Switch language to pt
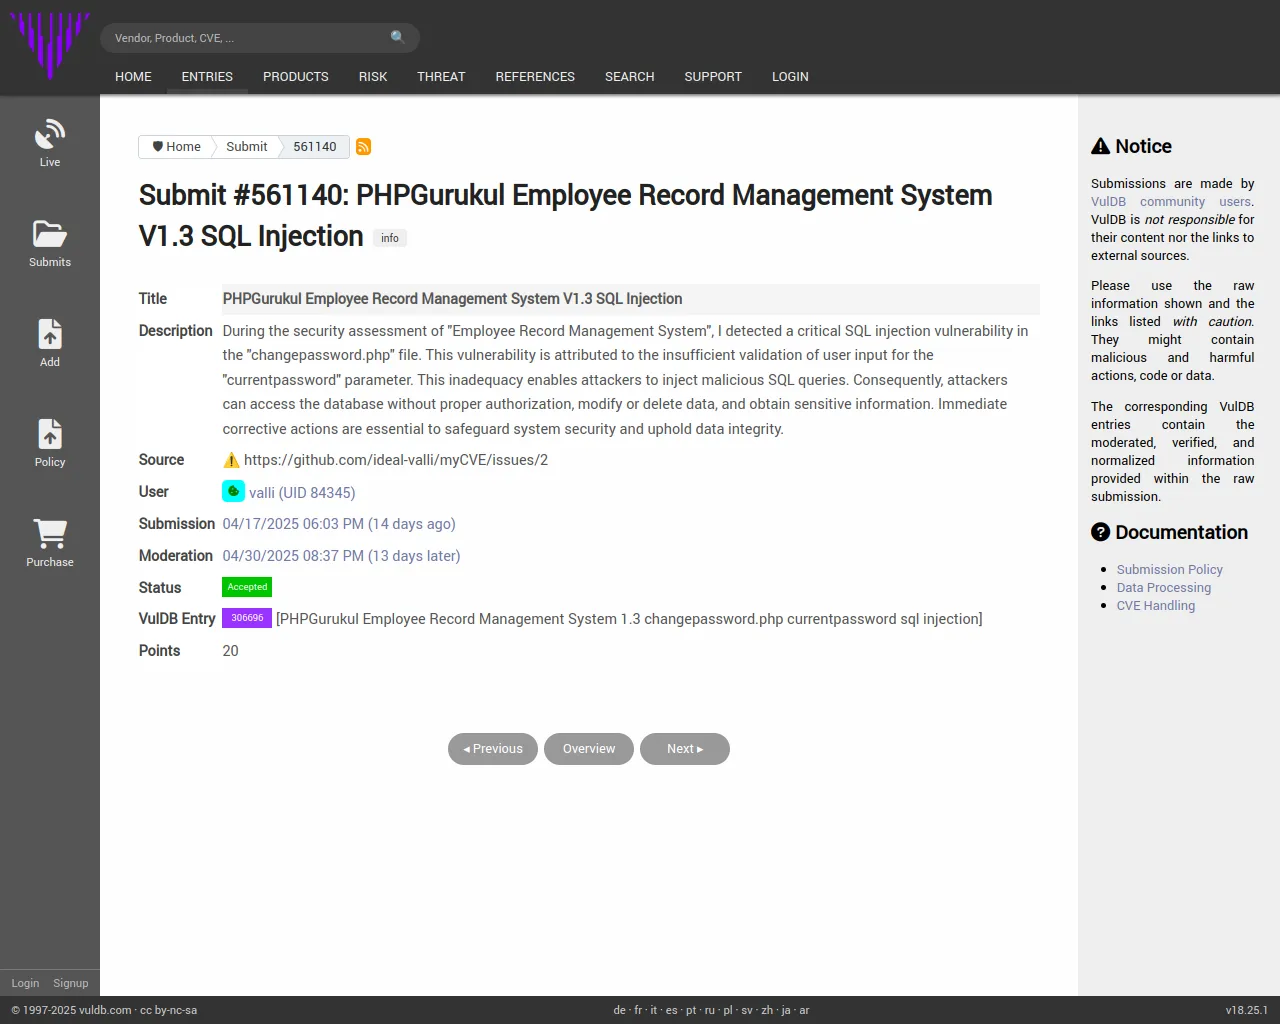 [x=691, y=1010]
